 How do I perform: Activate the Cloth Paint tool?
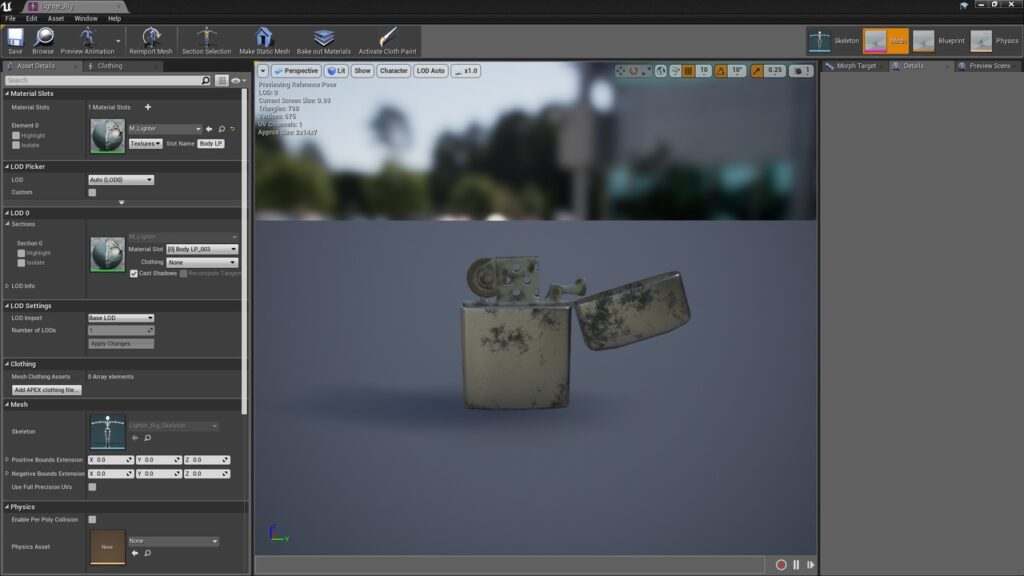(x=387, y=40)
